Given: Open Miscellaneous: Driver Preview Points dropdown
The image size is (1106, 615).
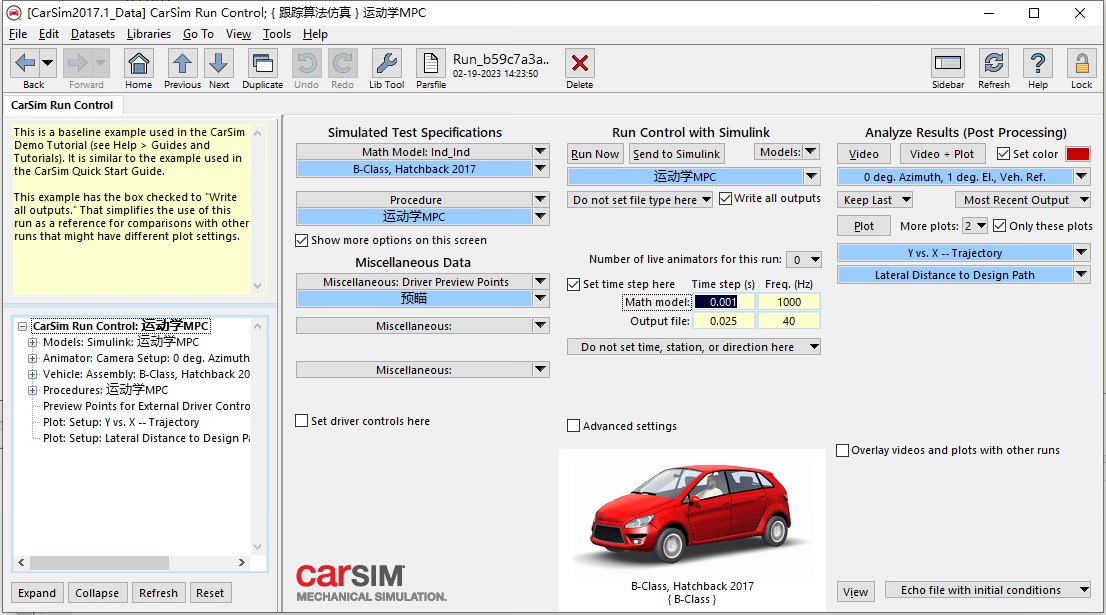Looking at the screenshot, I should 540,281.
